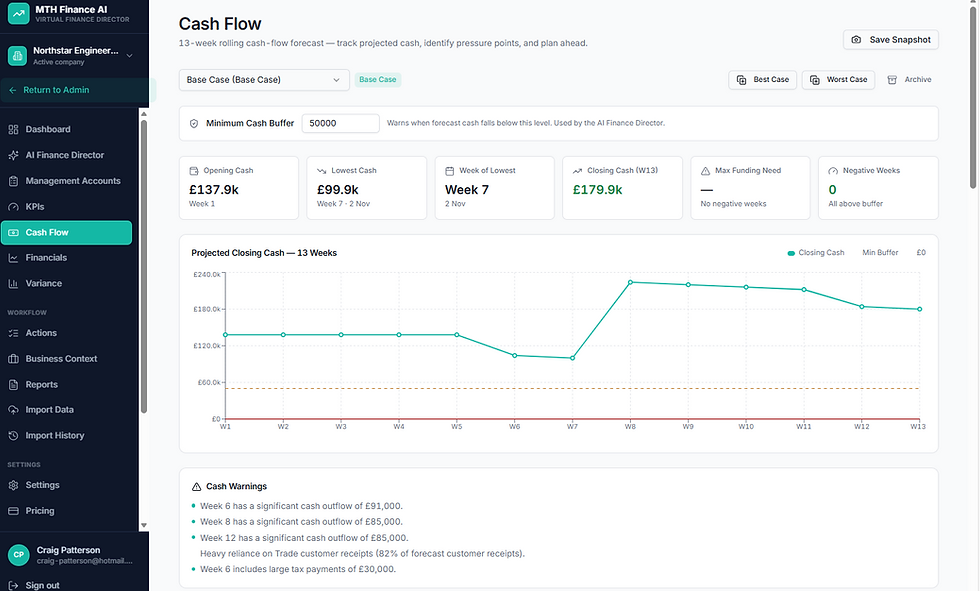Click the Northstar Engineering company building icon
Viewport: 980px width, 591px height.
(18, 56)
